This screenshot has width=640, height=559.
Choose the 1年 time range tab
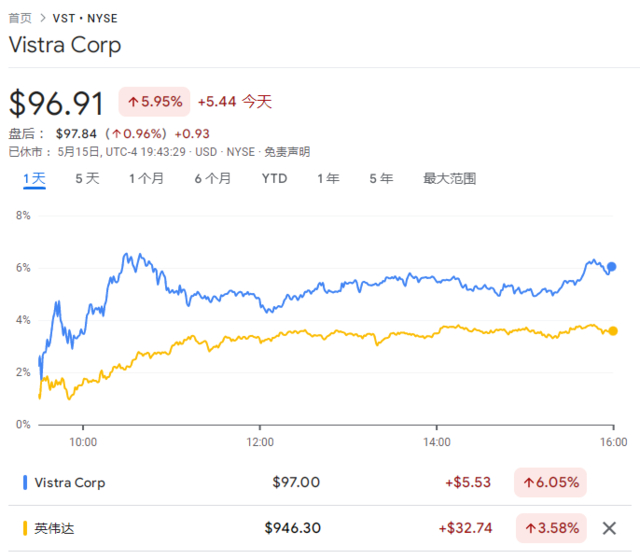click(328, 179)
